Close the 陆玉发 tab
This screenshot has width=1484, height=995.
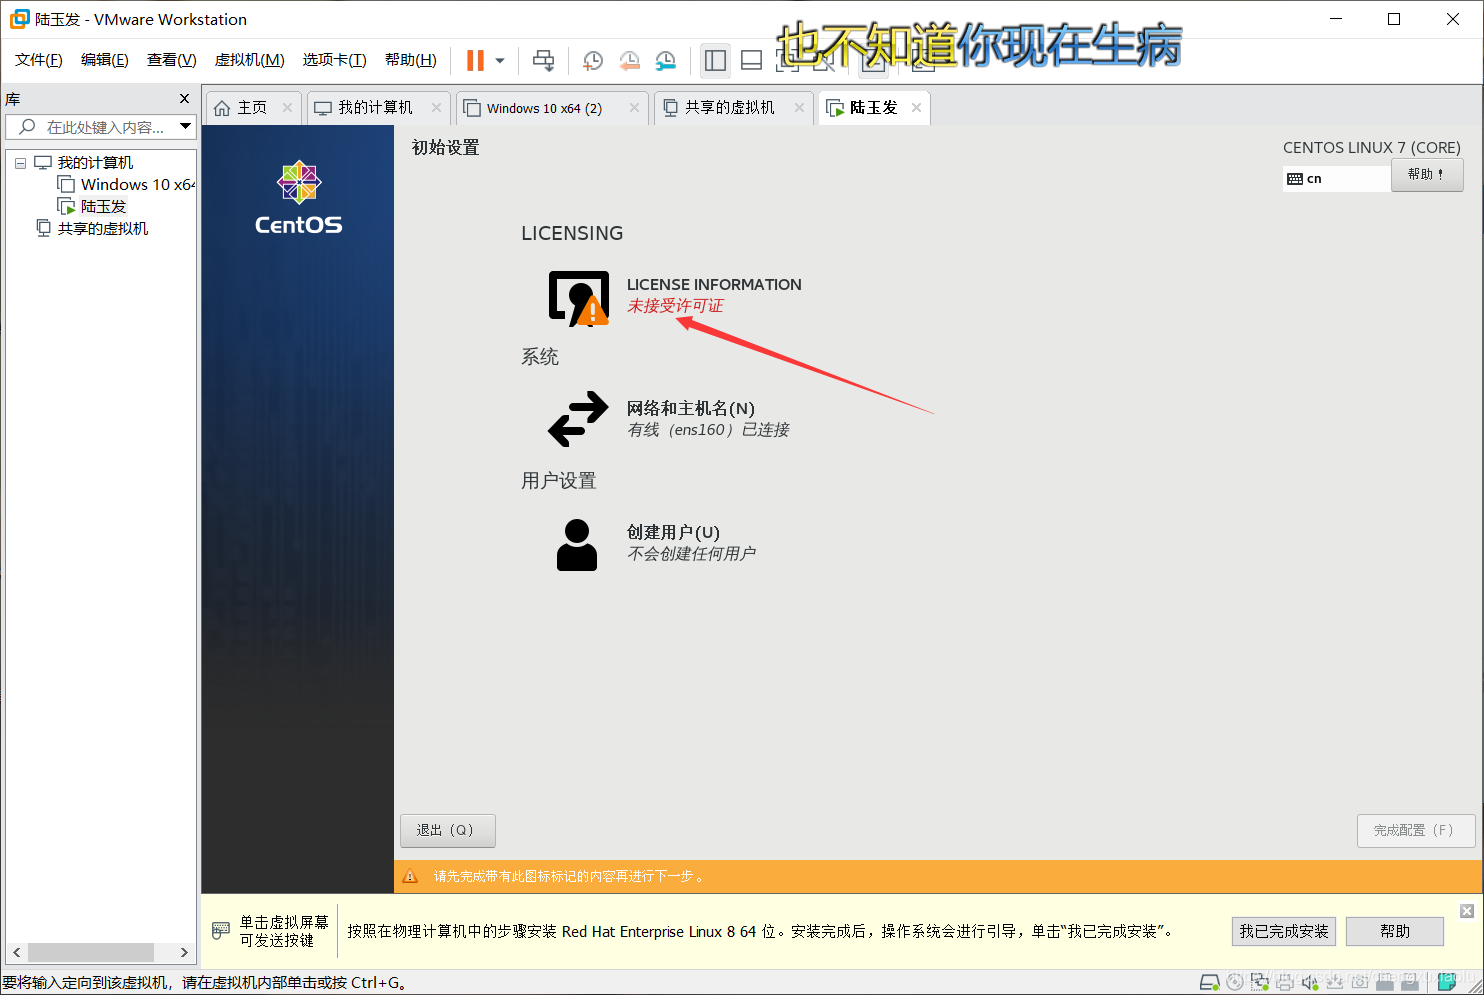(x=916, y=108)
